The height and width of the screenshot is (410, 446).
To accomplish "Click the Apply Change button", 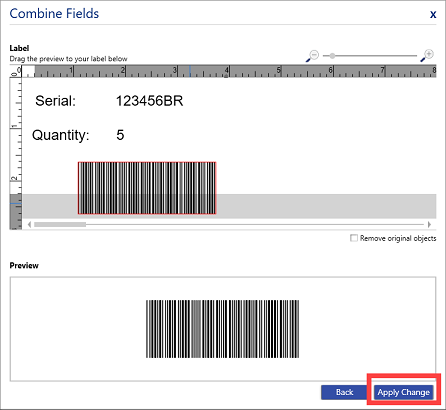I will click(x=404, y=392).
